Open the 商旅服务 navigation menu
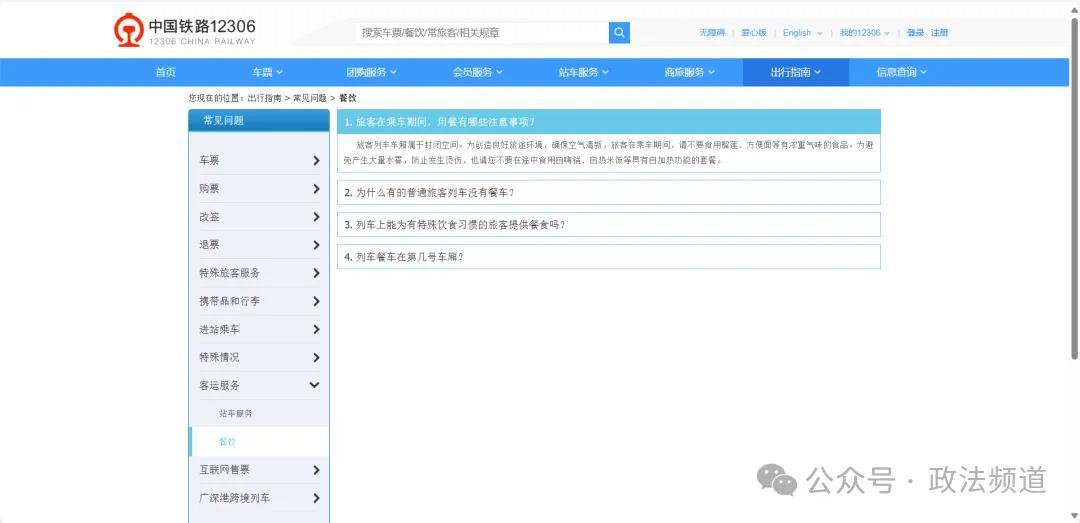The height and width of the screenshot is (523, 1080). pos(689,72)
